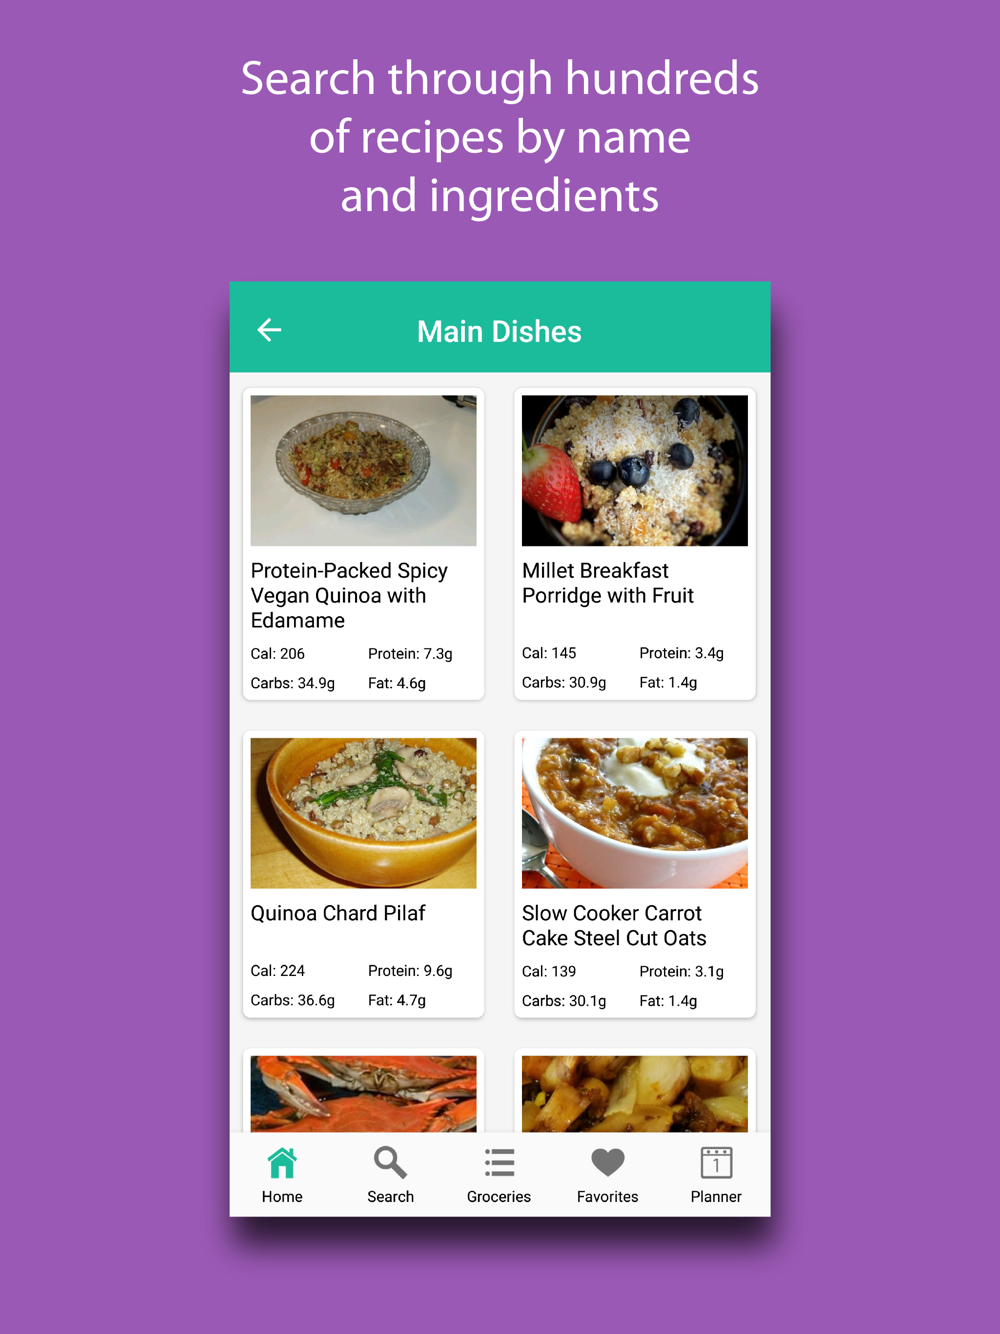Open the millet porridge recipe photo

(635, 470)
